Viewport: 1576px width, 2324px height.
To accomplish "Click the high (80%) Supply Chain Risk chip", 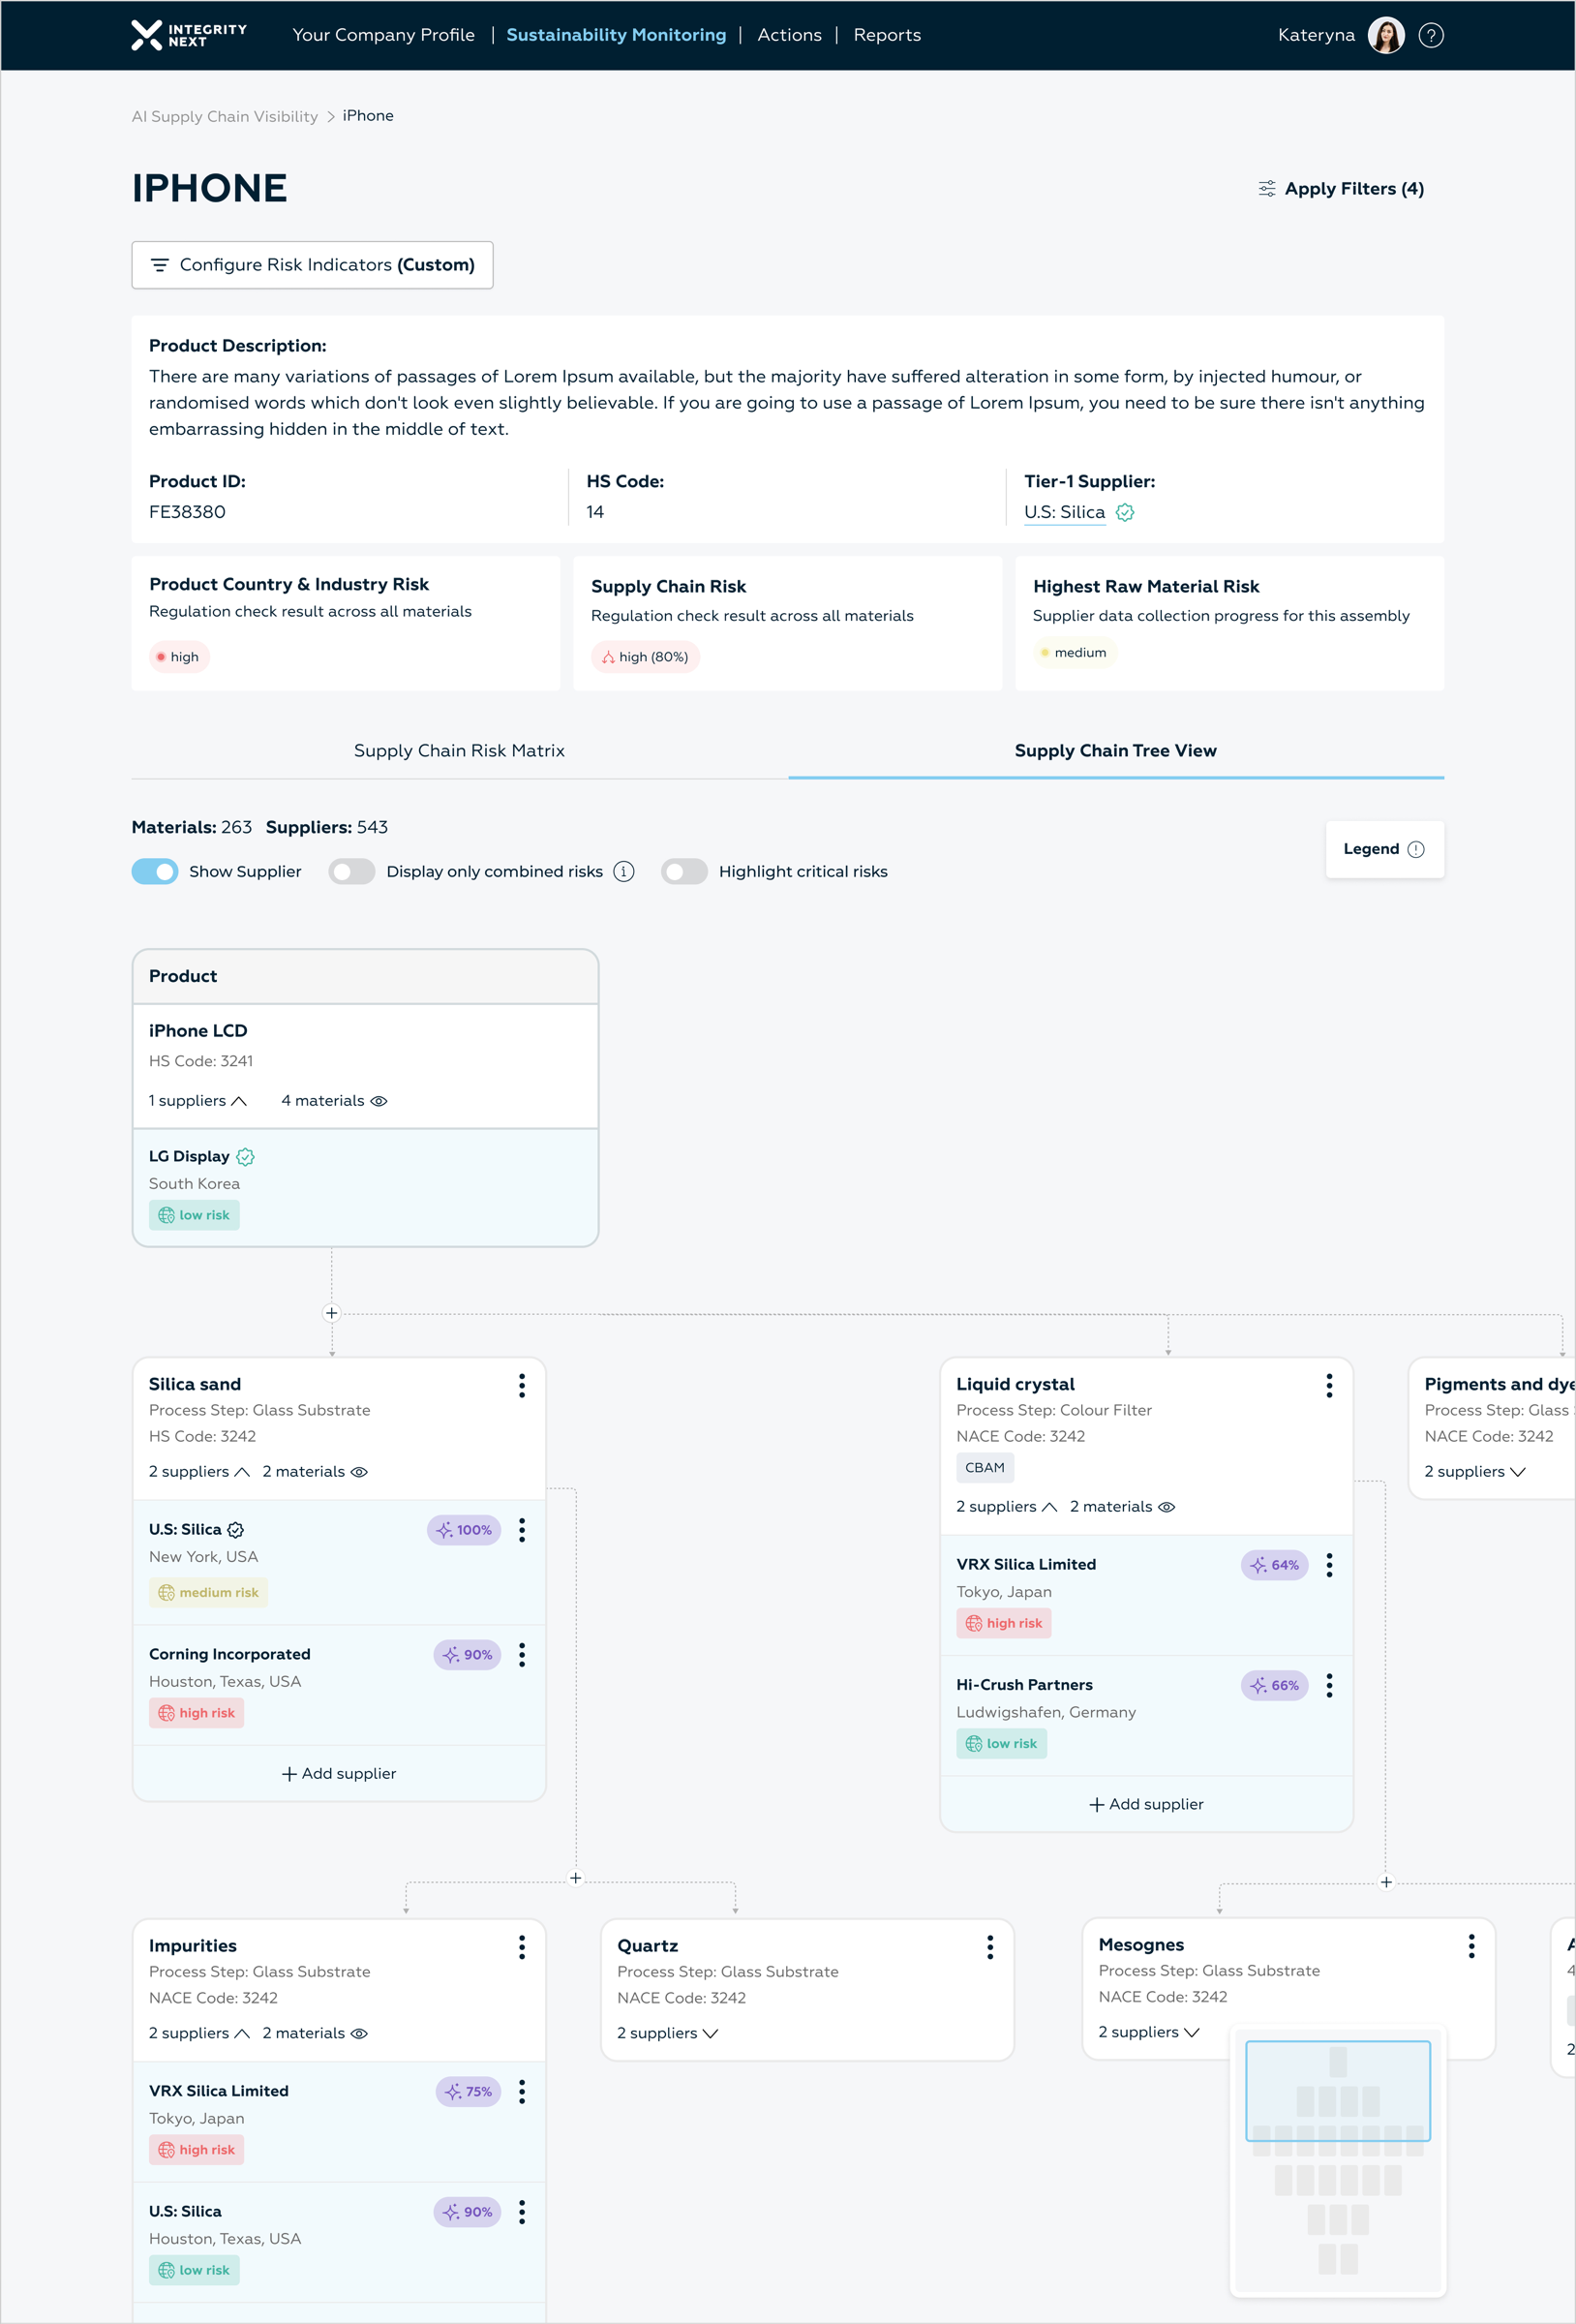I will coord(645,657).
